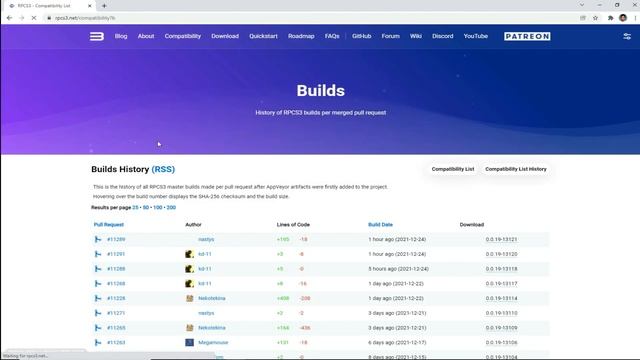Bookmark this page with the star icon
The width and height of the screenshot is (640, 360).
(596, 18)
